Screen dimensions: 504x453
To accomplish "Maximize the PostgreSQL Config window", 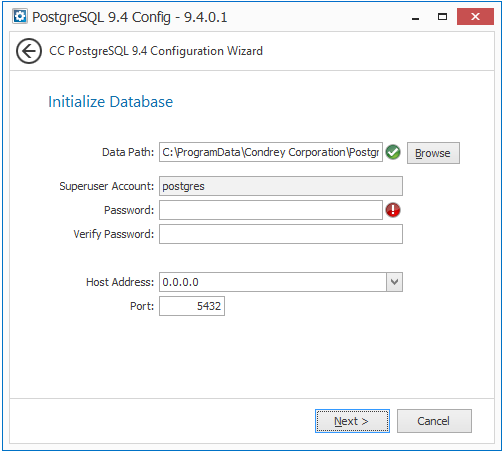I will (442, 17).
